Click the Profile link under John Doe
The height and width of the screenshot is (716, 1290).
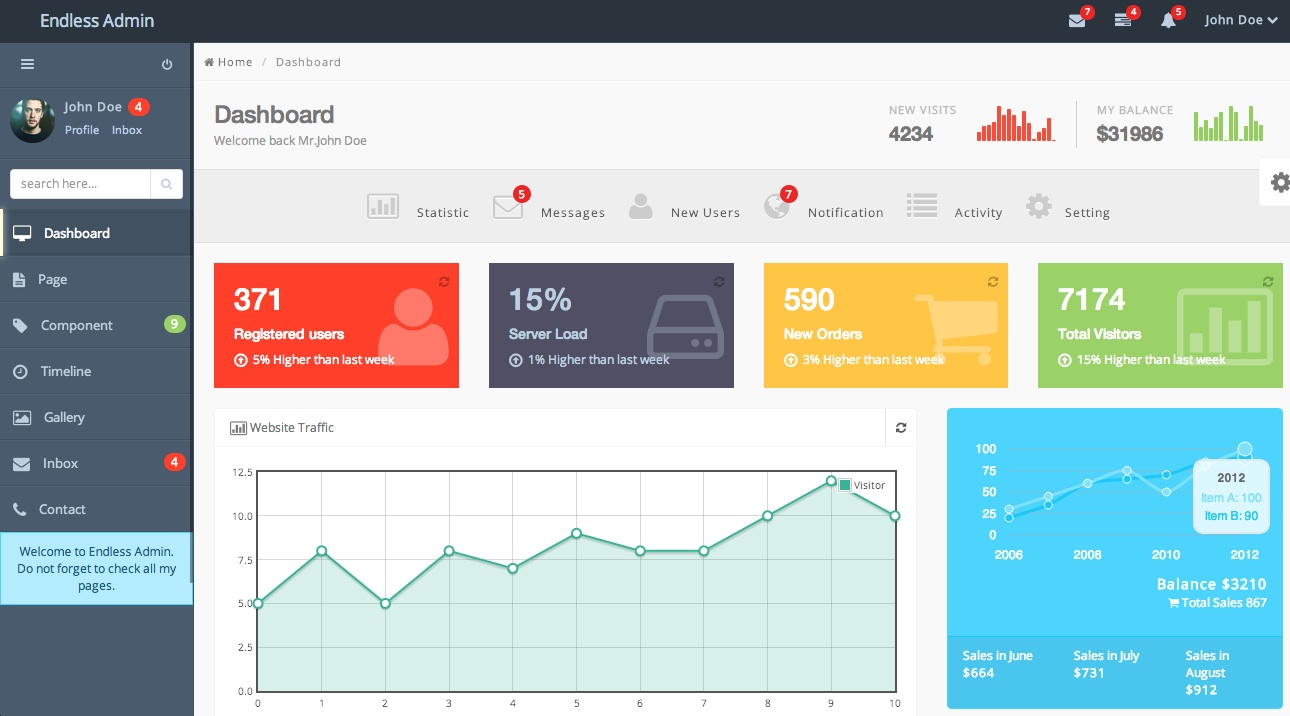(x=82, y=130)
